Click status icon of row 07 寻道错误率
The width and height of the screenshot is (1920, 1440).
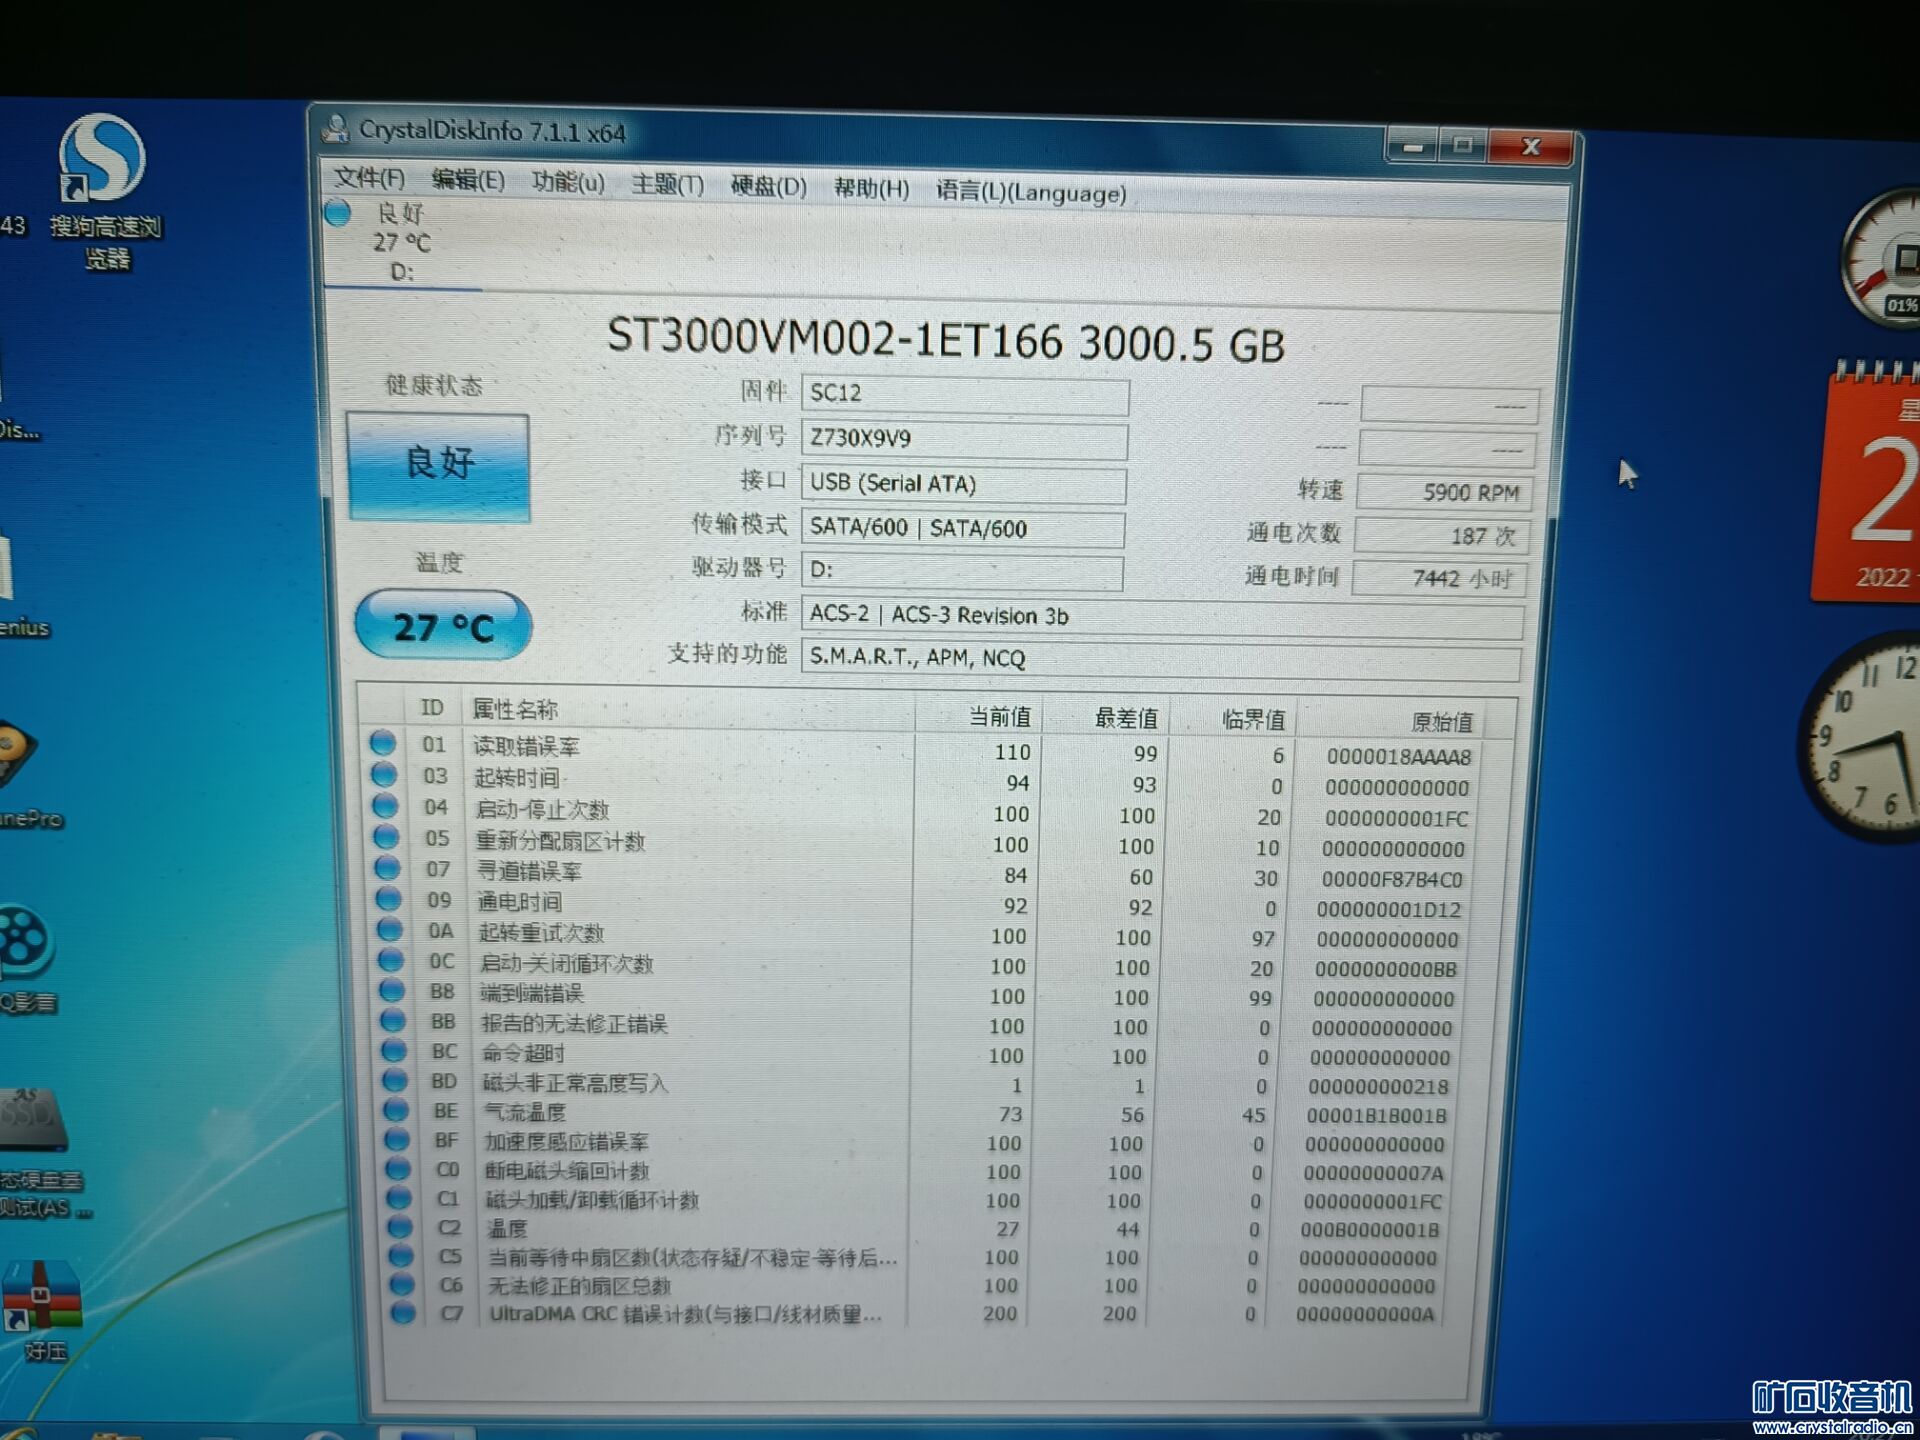point(387,867)
